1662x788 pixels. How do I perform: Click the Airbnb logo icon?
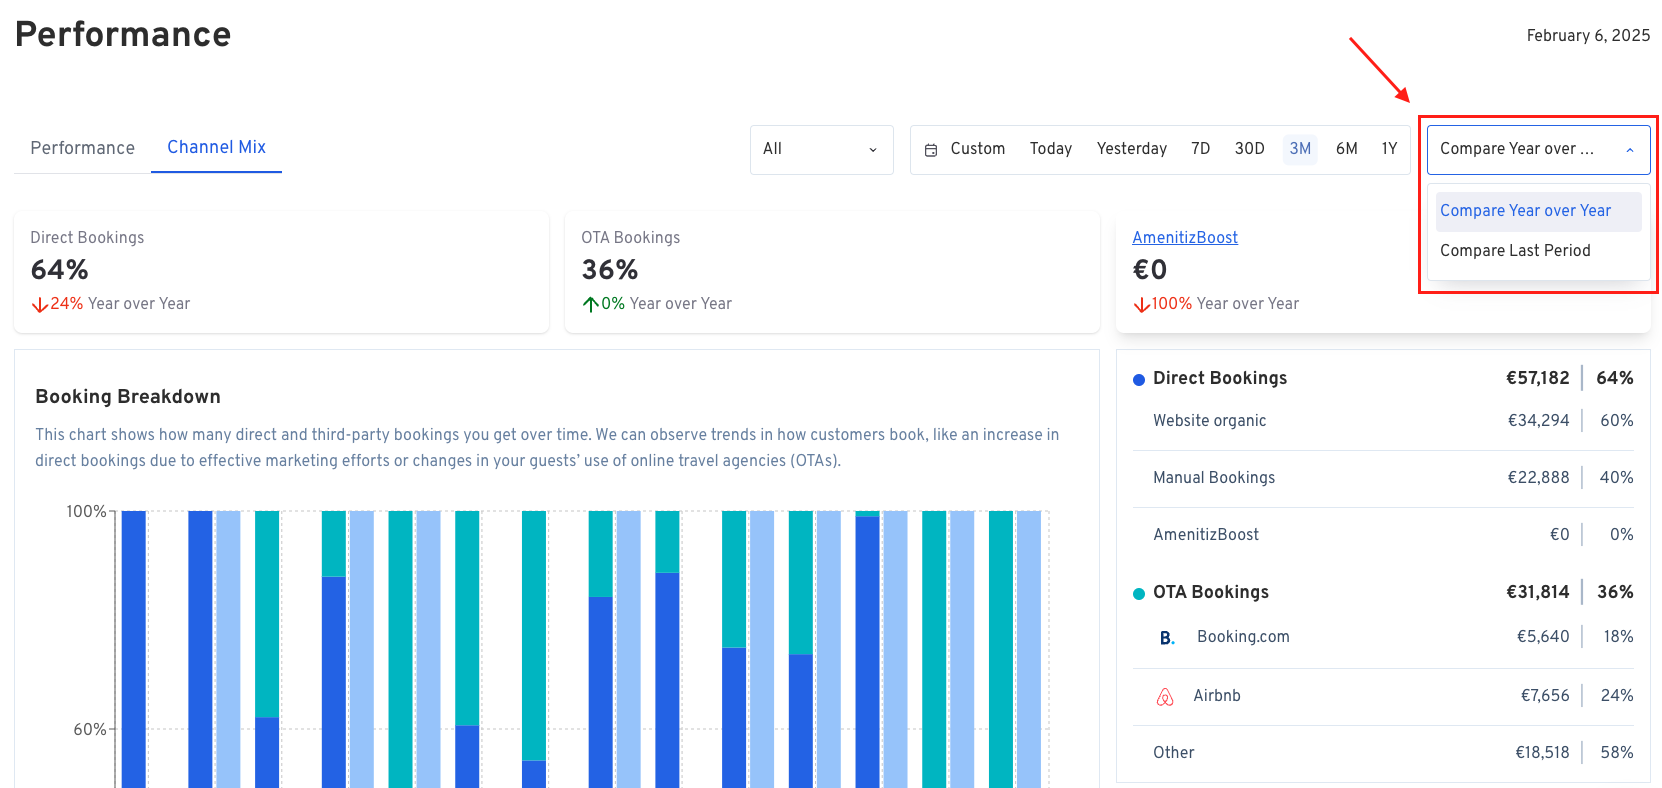(1165, 697)
